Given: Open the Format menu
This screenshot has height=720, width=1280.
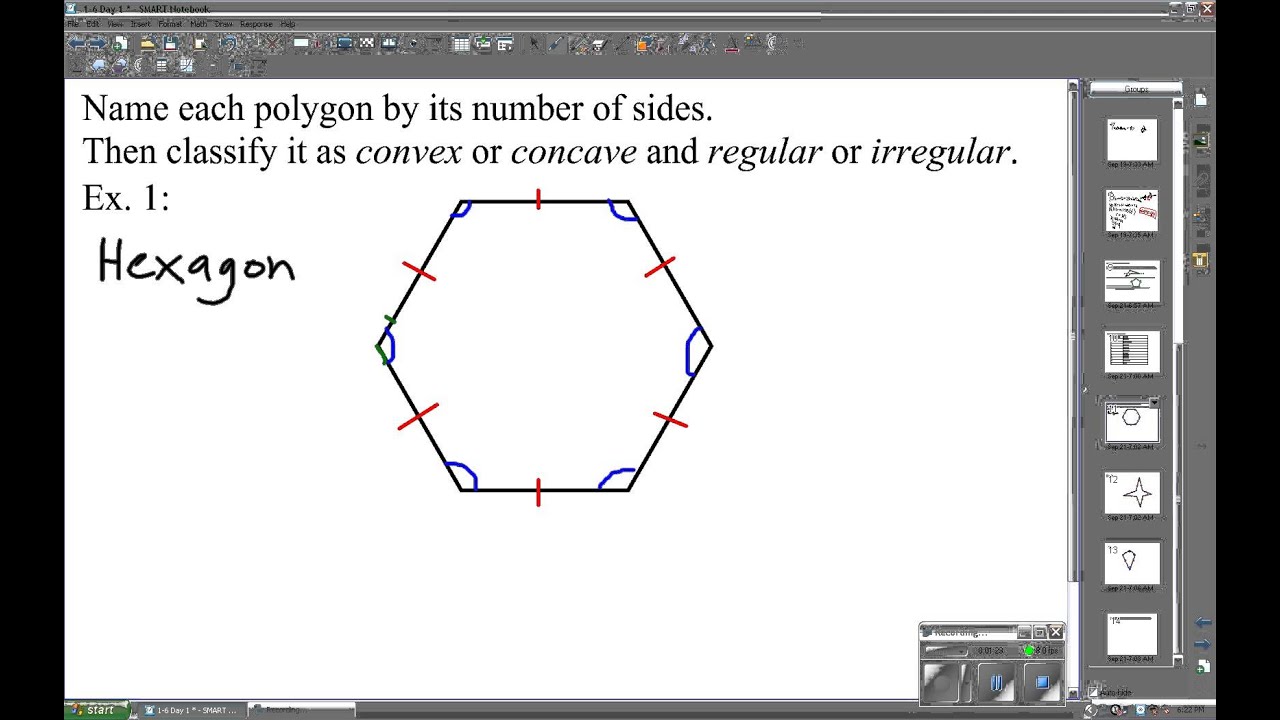Looking at the screenshot, I should point(170,23).
